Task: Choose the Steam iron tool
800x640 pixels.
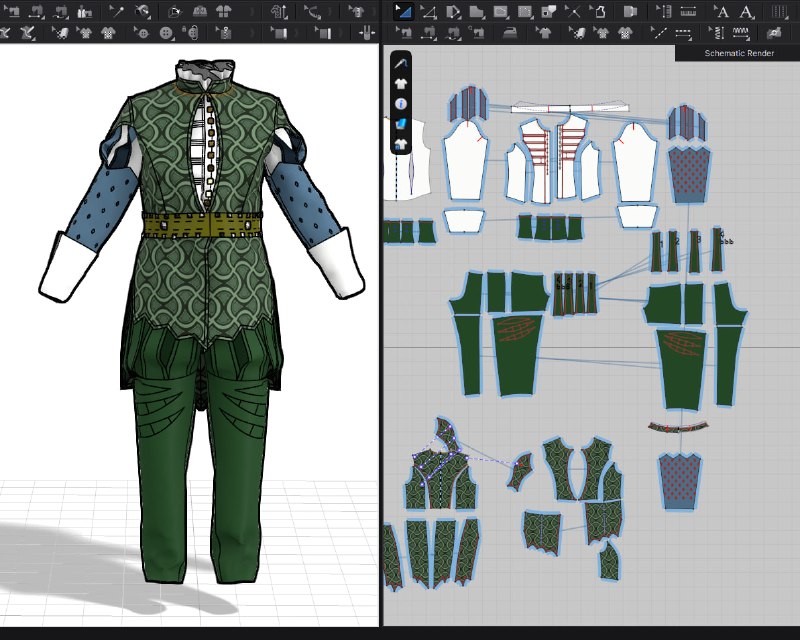Action: (509, 34)
